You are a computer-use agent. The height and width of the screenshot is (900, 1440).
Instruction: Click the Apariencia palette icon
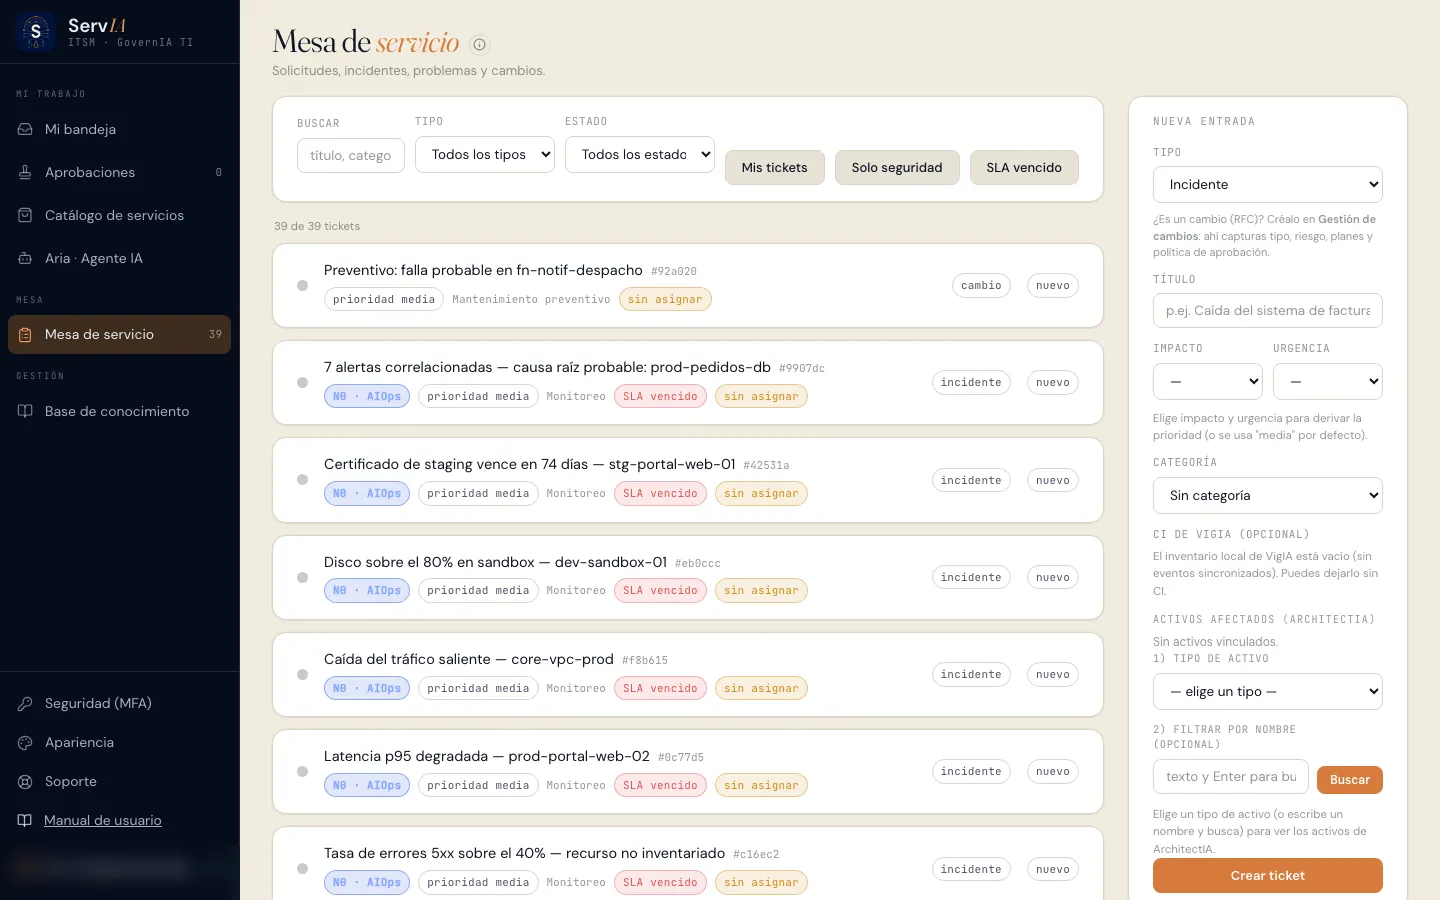click(25, 742)
